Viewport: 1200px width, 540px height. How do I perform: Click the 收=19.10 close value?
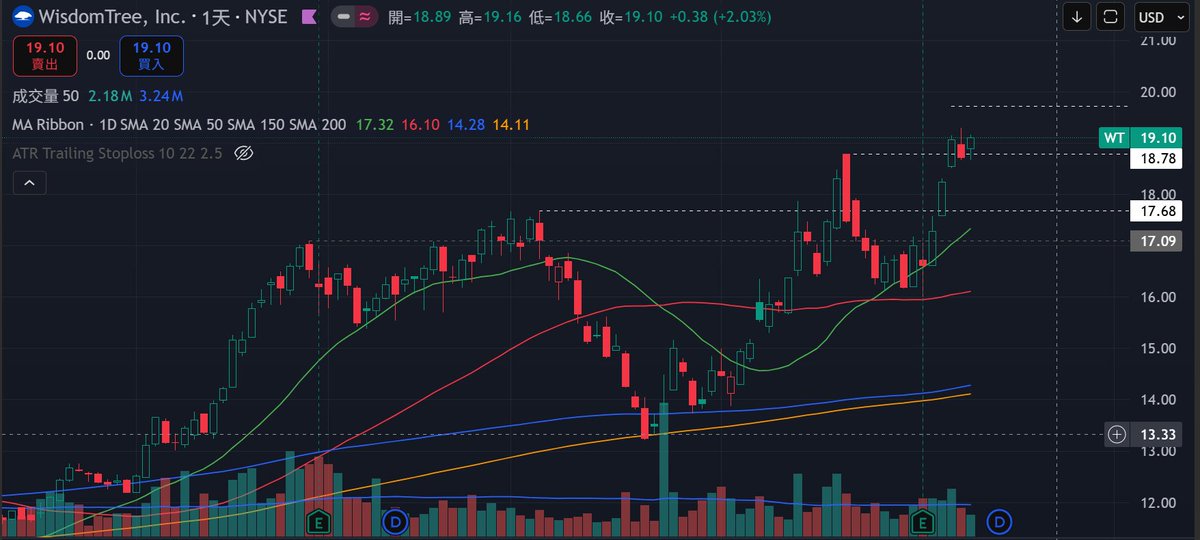[632, 17]
